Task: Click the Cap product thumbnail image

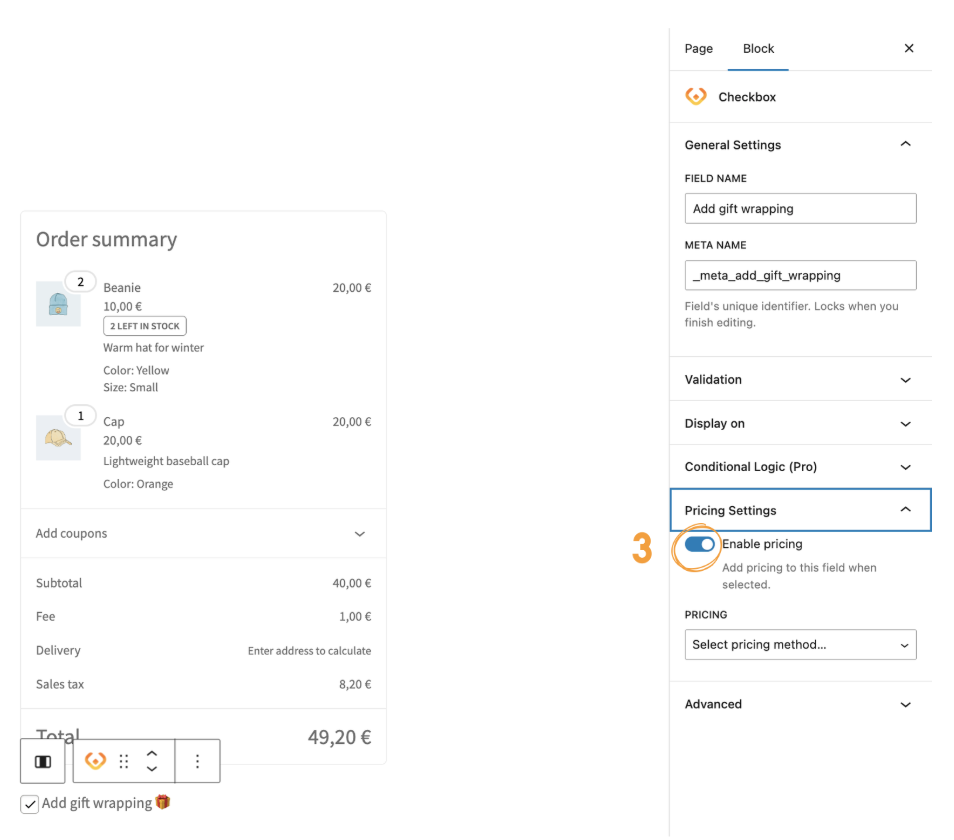Action: 58,438
